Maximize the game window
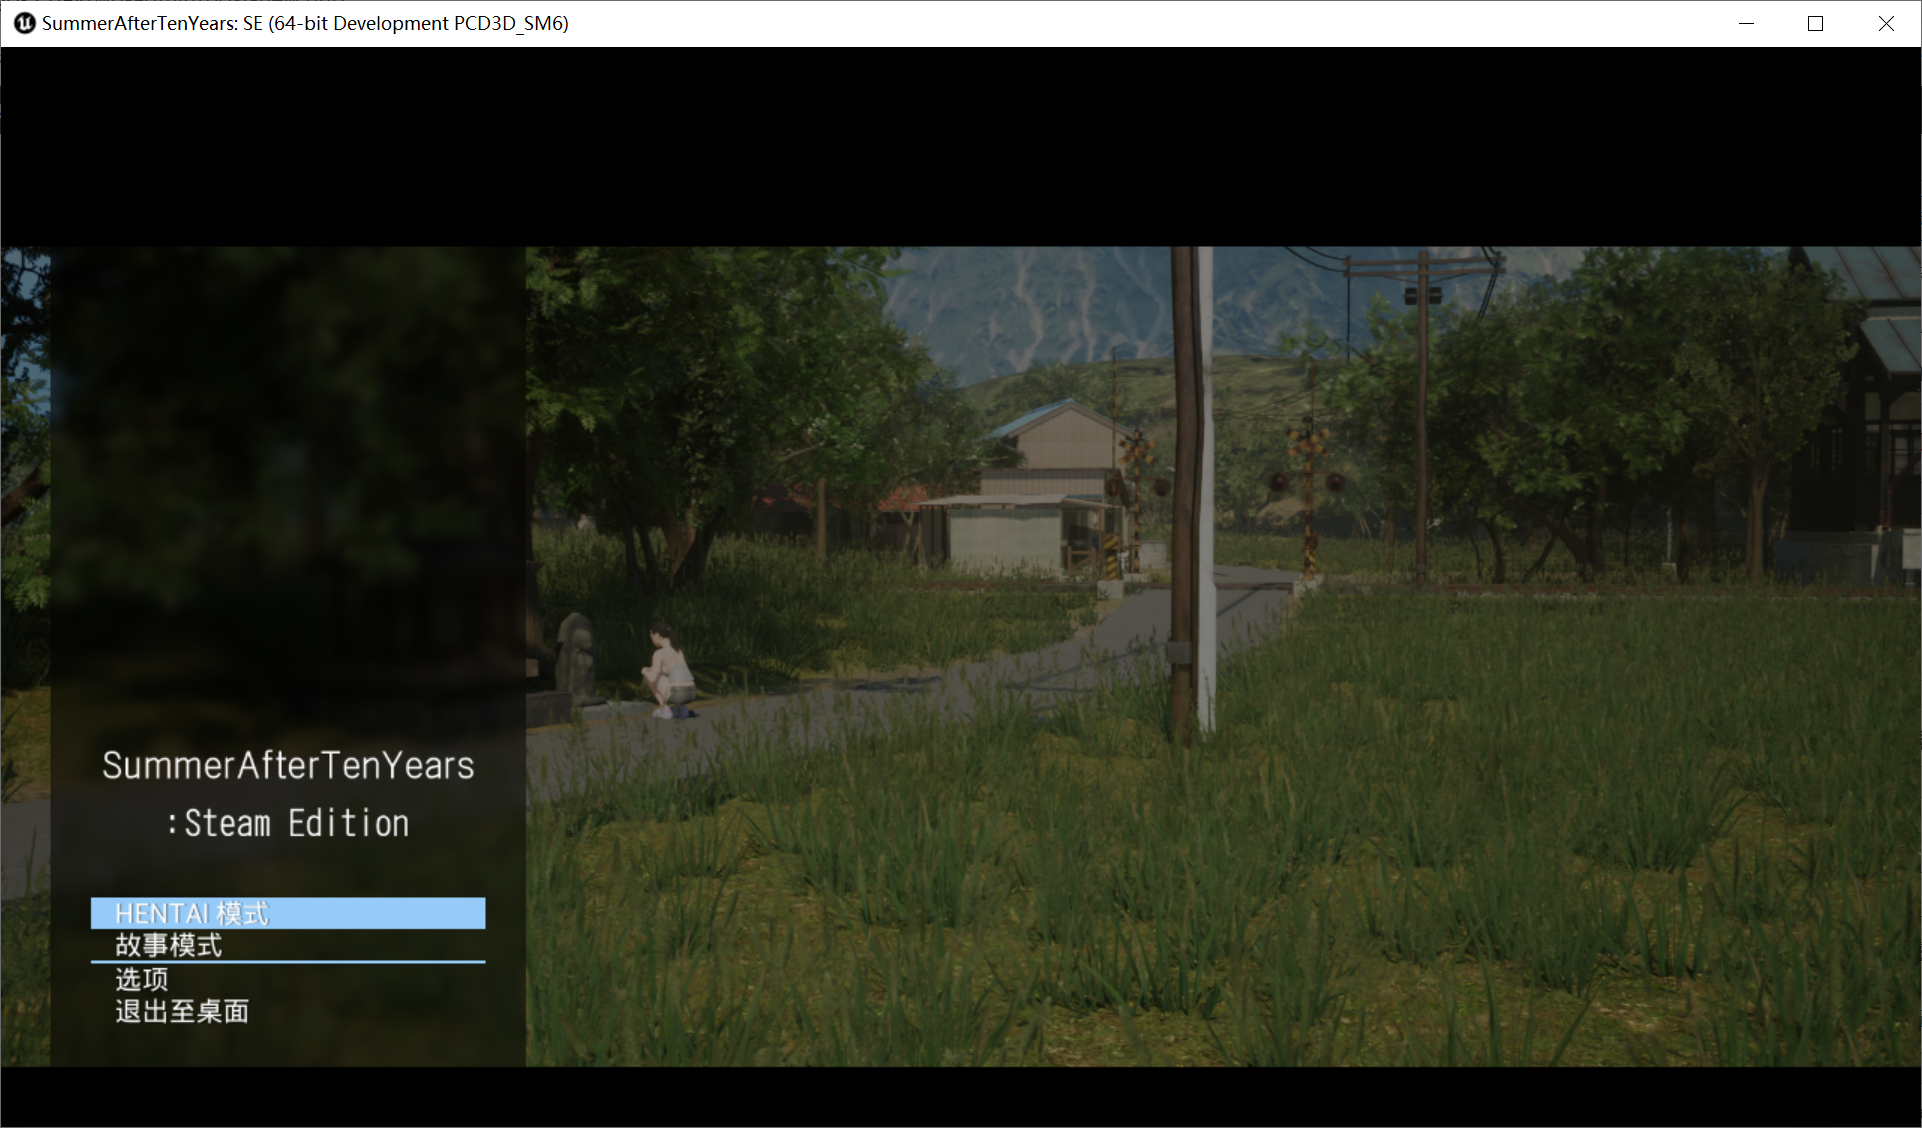 pyautogui.click(x=1815, y=23)
